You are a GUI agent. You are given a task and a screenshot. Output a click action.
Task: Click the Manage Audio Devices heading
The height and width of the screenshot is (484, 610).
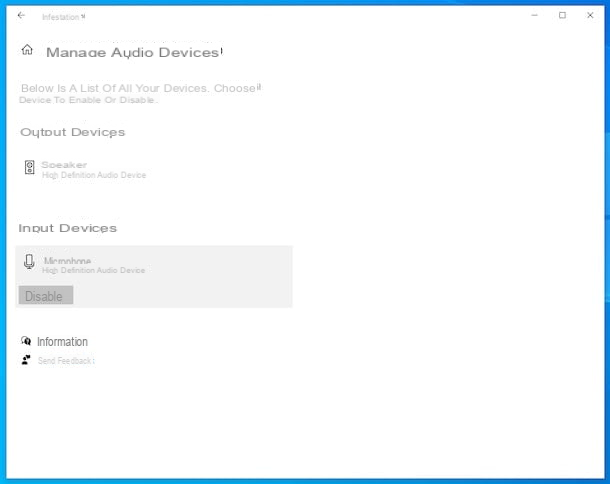[x=134, y=53]
